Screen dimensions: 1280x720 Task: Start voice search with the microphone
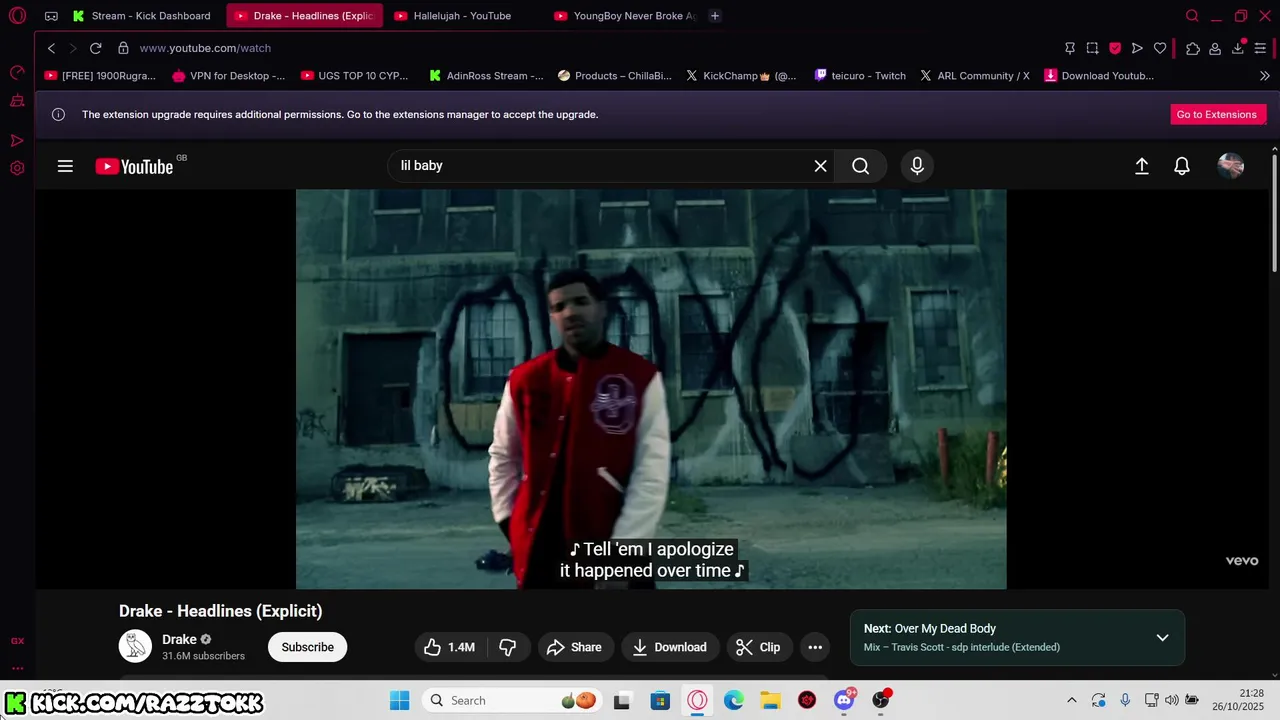point(917,166)
